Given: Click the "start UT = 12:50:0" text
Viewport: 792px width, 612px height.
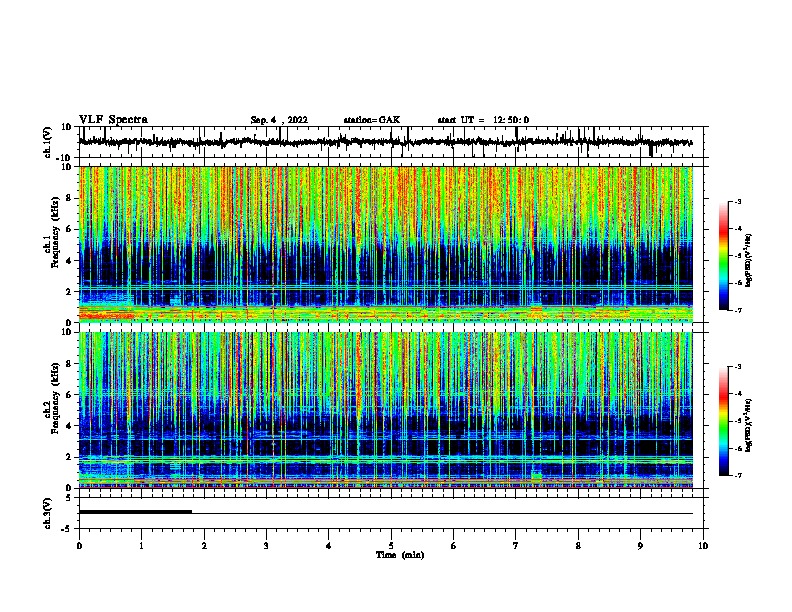Looking at the screenshot, I should click(483, 120).
